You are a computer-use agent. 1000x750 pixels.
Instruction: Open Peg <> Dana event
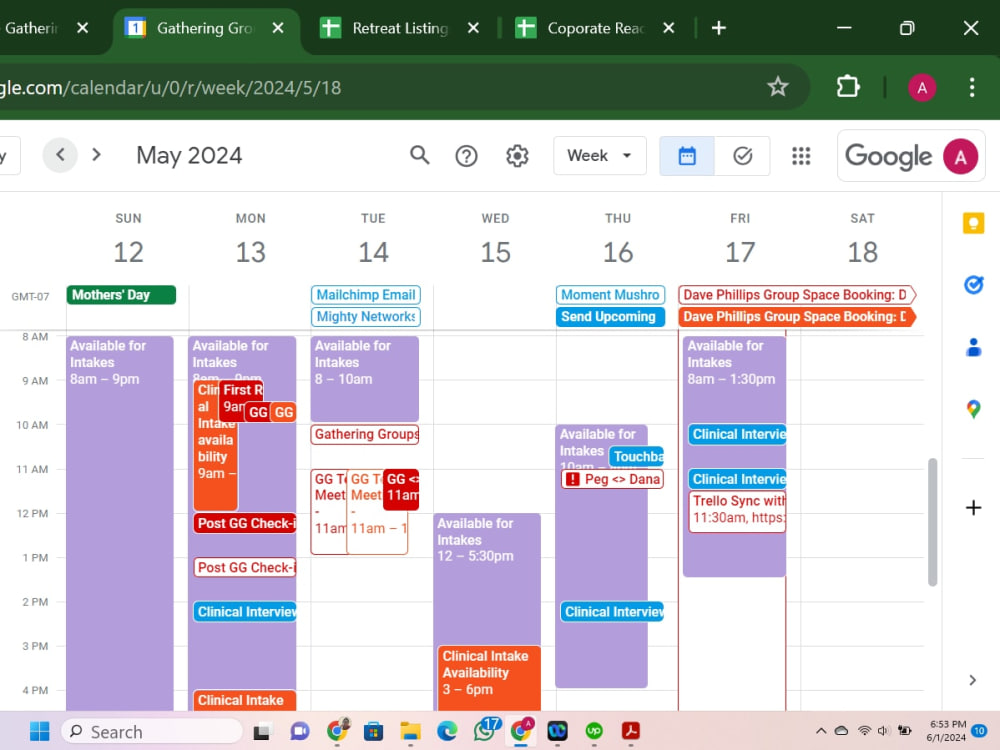click(x=612, y=479)
